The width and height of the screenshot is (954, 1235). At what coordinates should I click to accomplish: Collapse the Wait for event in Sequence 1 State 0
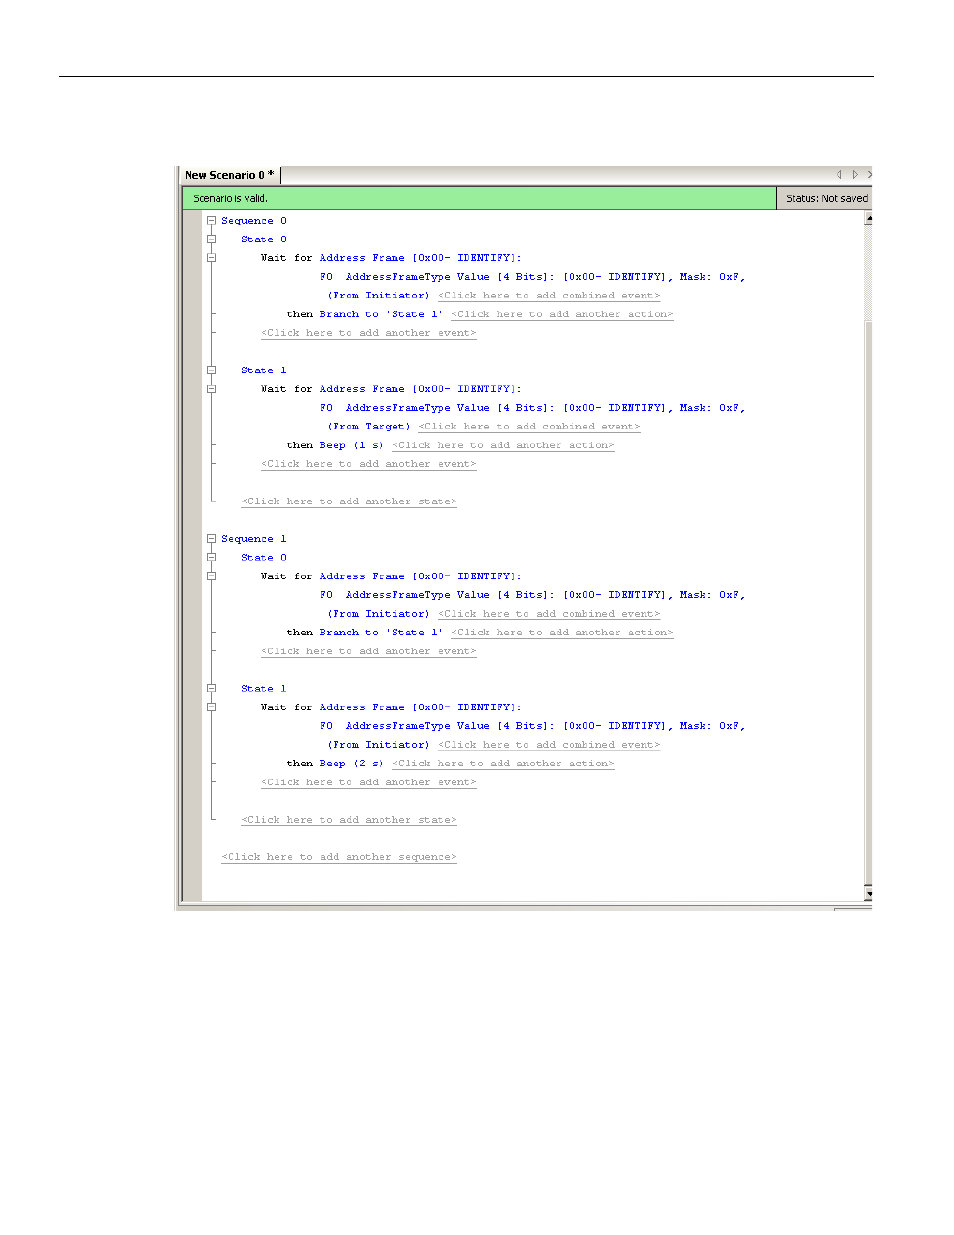(212, 576)
